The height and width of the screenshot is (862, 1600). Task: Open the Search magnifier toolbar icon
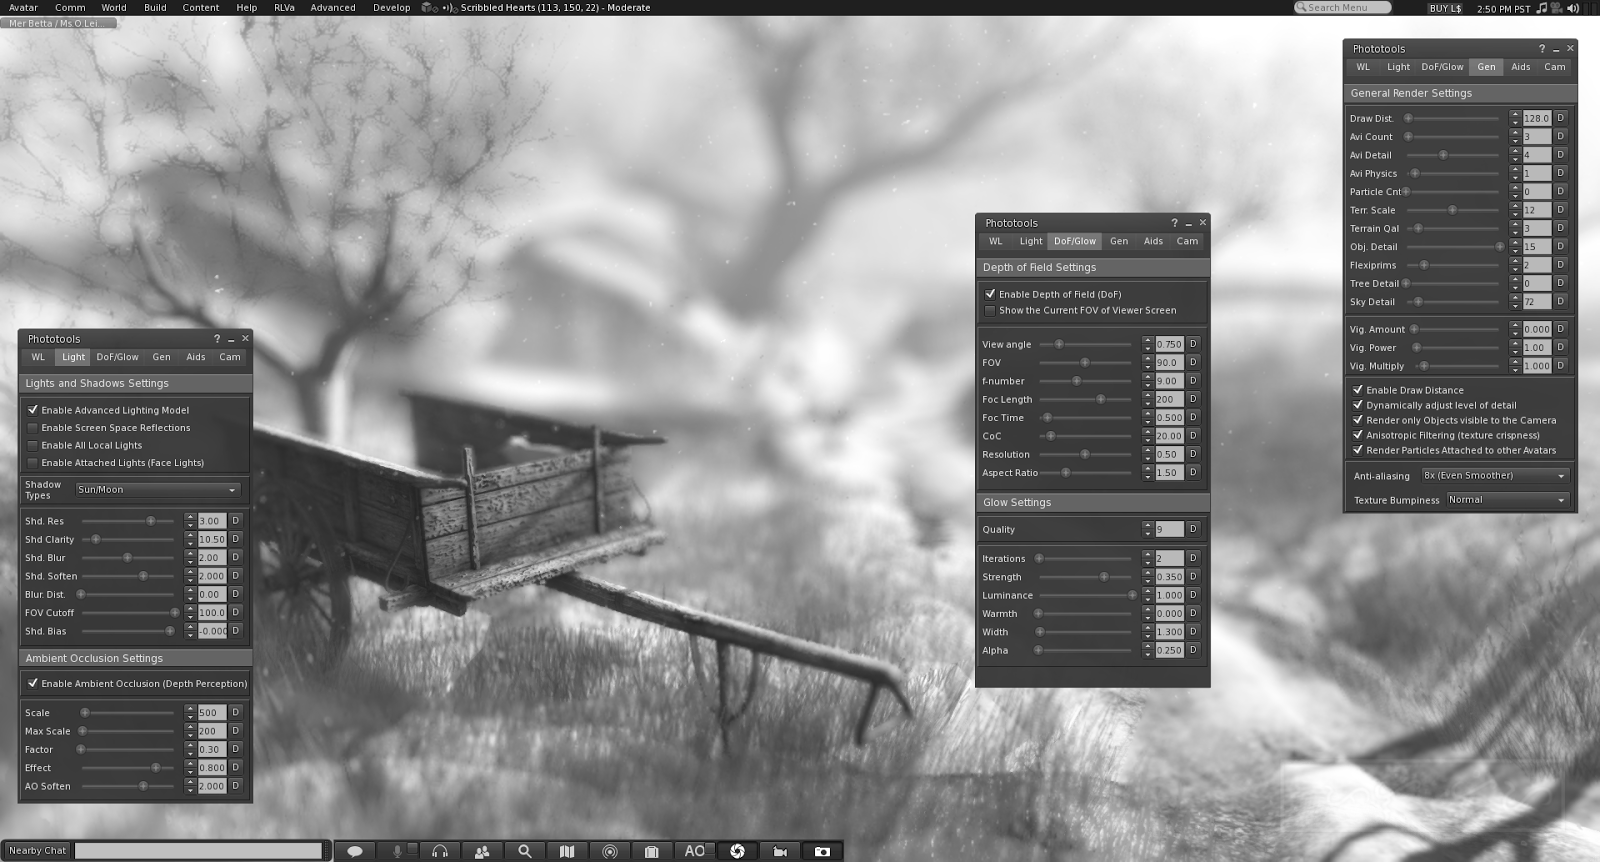pyautogui.click(x=524, y=851)
